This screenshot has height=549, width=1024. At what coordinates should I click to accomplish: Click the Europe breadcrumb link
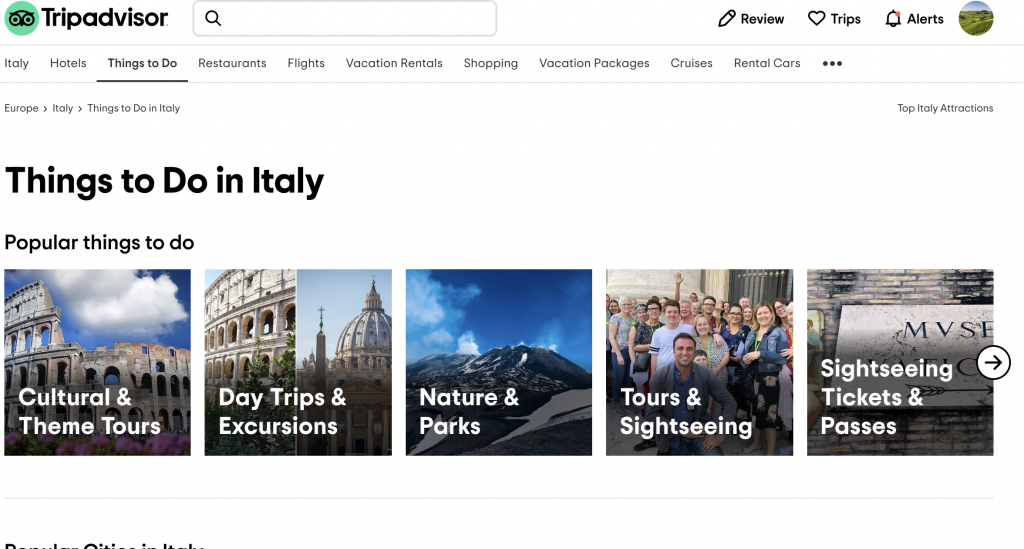(x=21, y=108)
